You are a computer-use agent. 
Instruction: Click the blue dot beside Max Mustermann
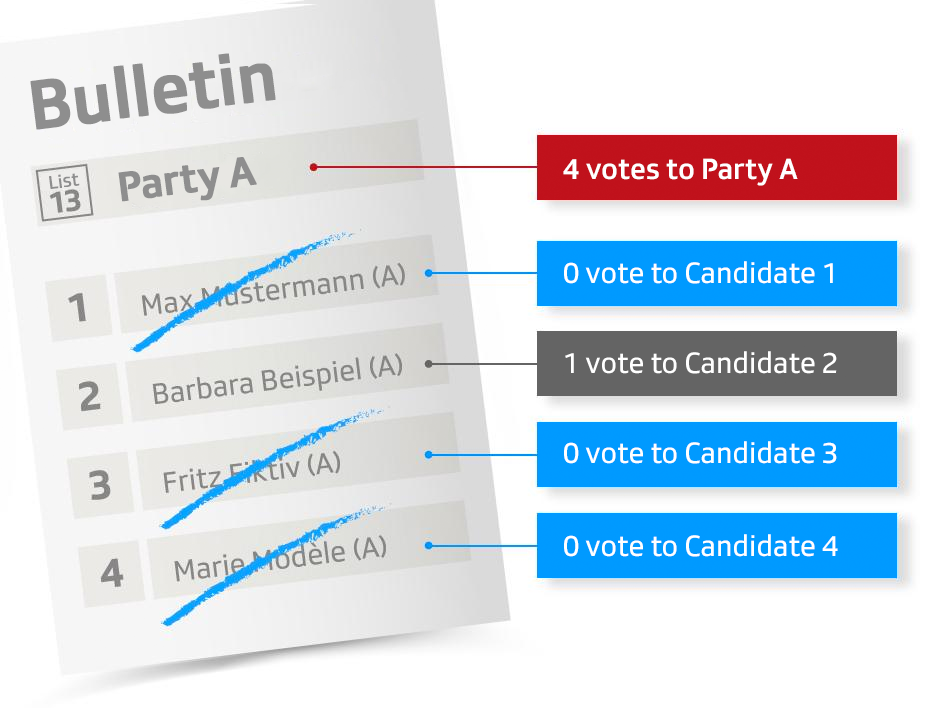point(428,272)
